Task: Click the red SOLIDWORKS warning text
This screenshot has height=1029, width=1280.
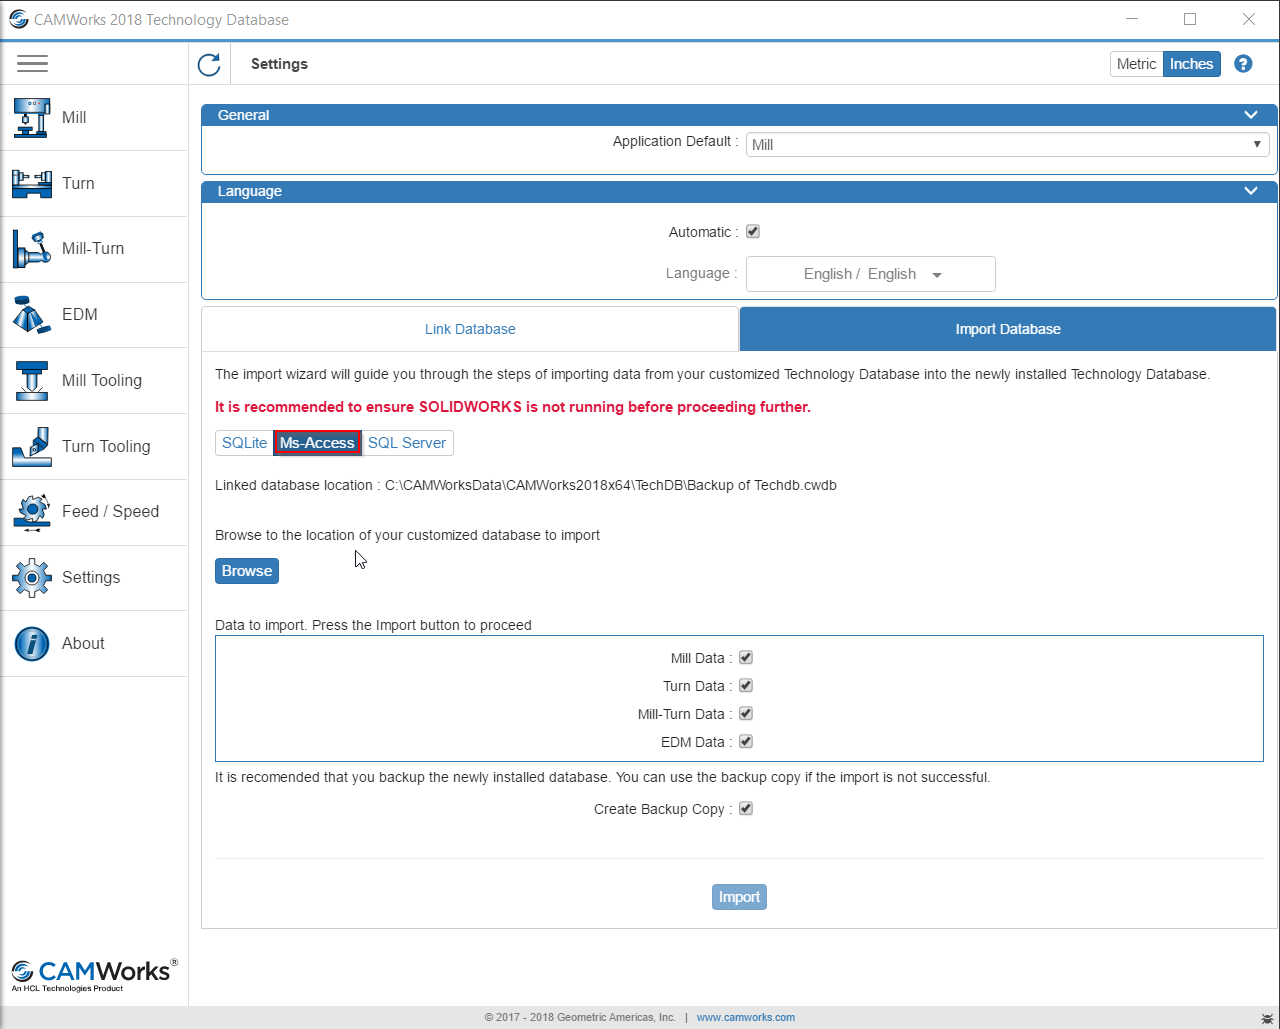Action: tap(513, 407)
